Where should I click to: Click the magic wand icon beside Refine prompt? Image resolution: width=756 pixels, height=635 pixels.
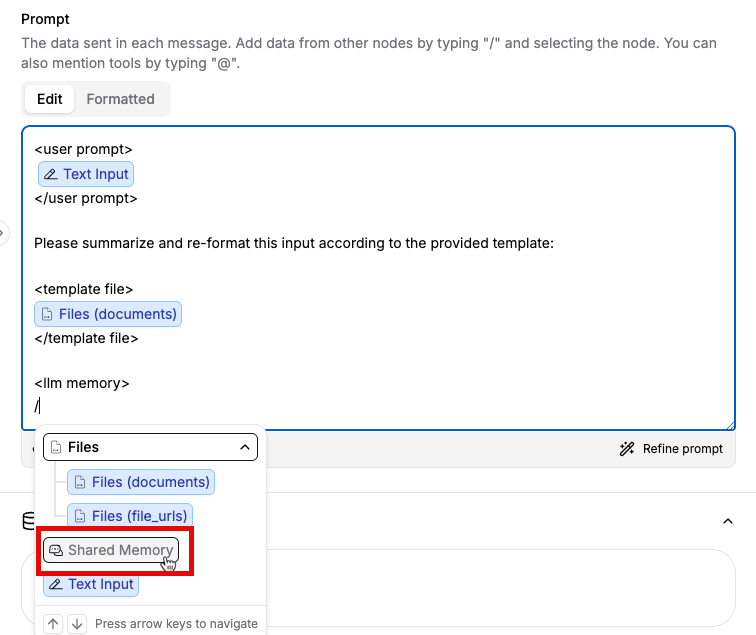(627, 449)
